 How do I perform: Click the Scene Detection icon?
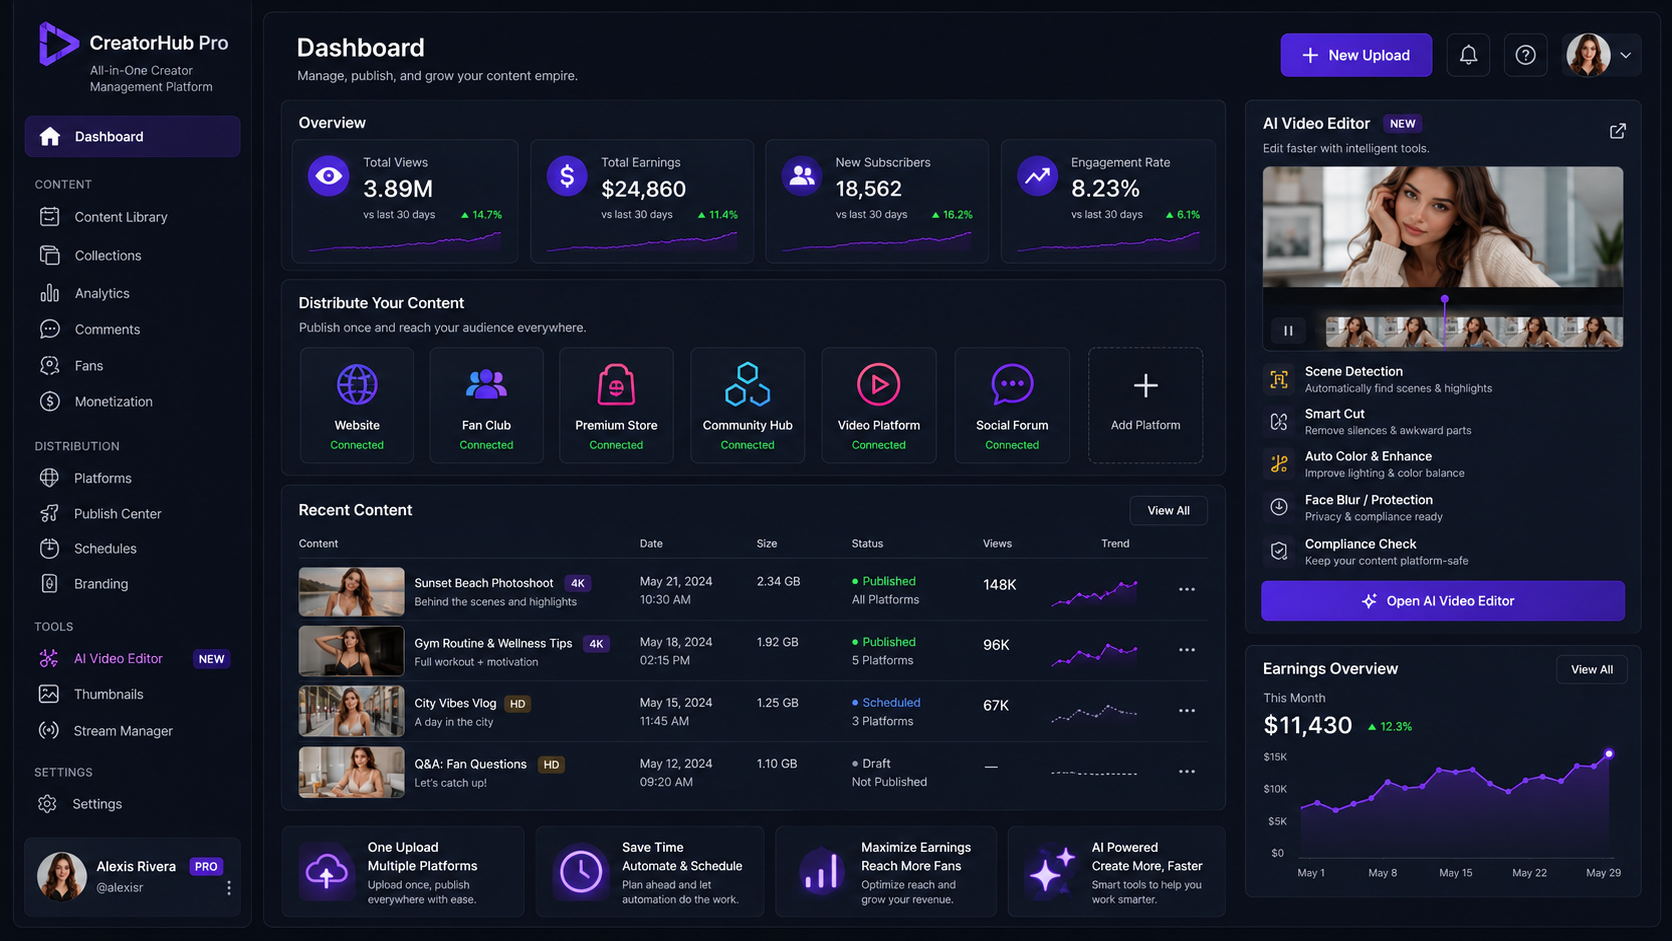click(1279, 379)
